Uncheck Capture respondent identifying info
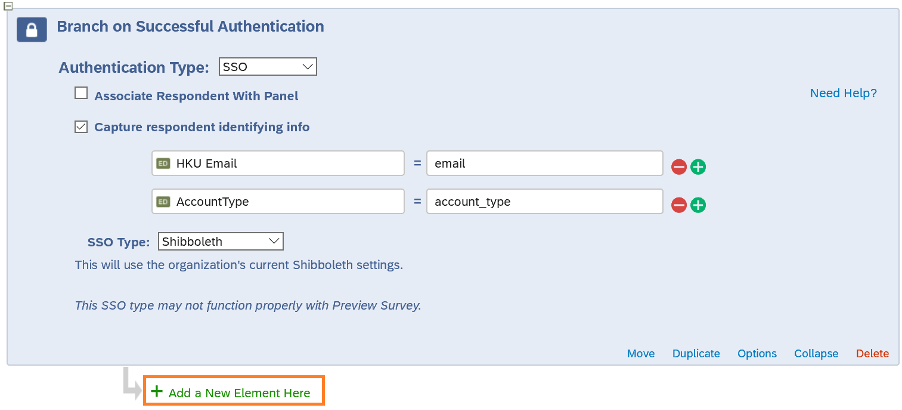The width and height of the screenshot is (902, 410). click(x=81, y=126)
